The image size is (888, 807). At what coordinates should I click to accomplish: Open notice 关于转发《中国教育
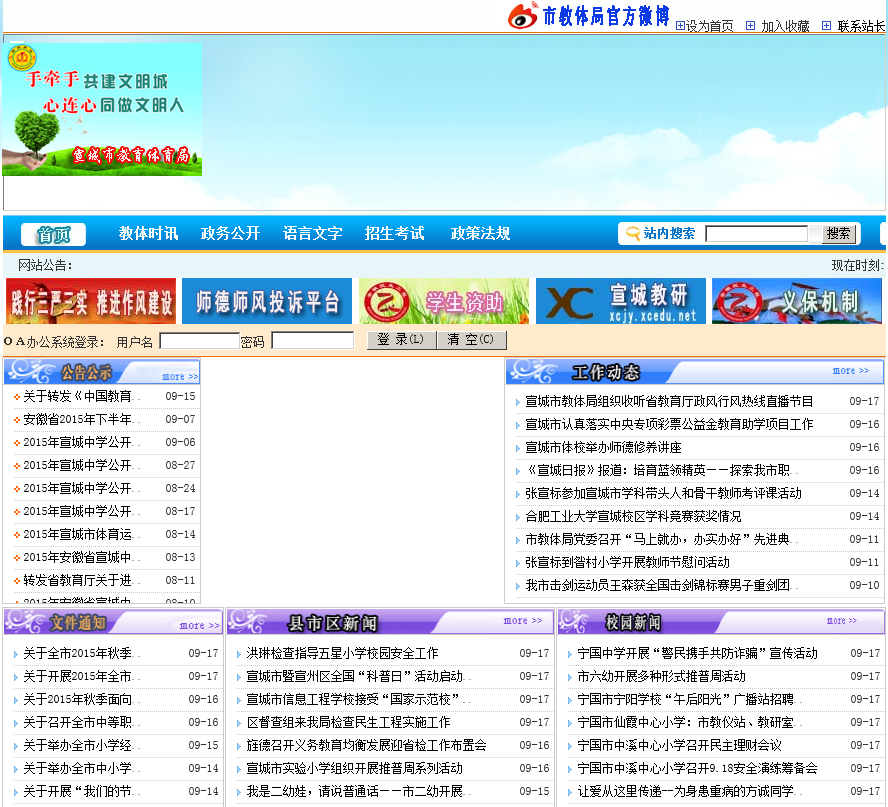tap(80, 396)
